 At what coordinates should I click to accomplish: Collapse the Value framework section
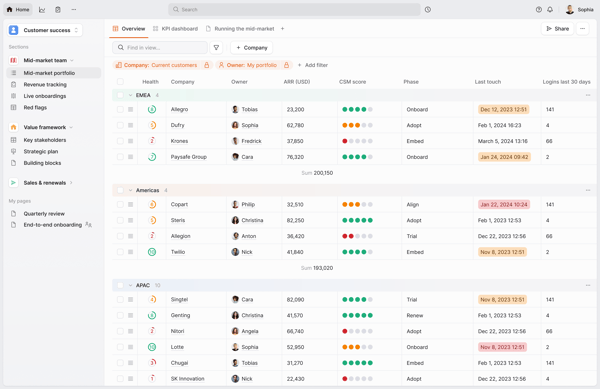[x=71, y=127]
